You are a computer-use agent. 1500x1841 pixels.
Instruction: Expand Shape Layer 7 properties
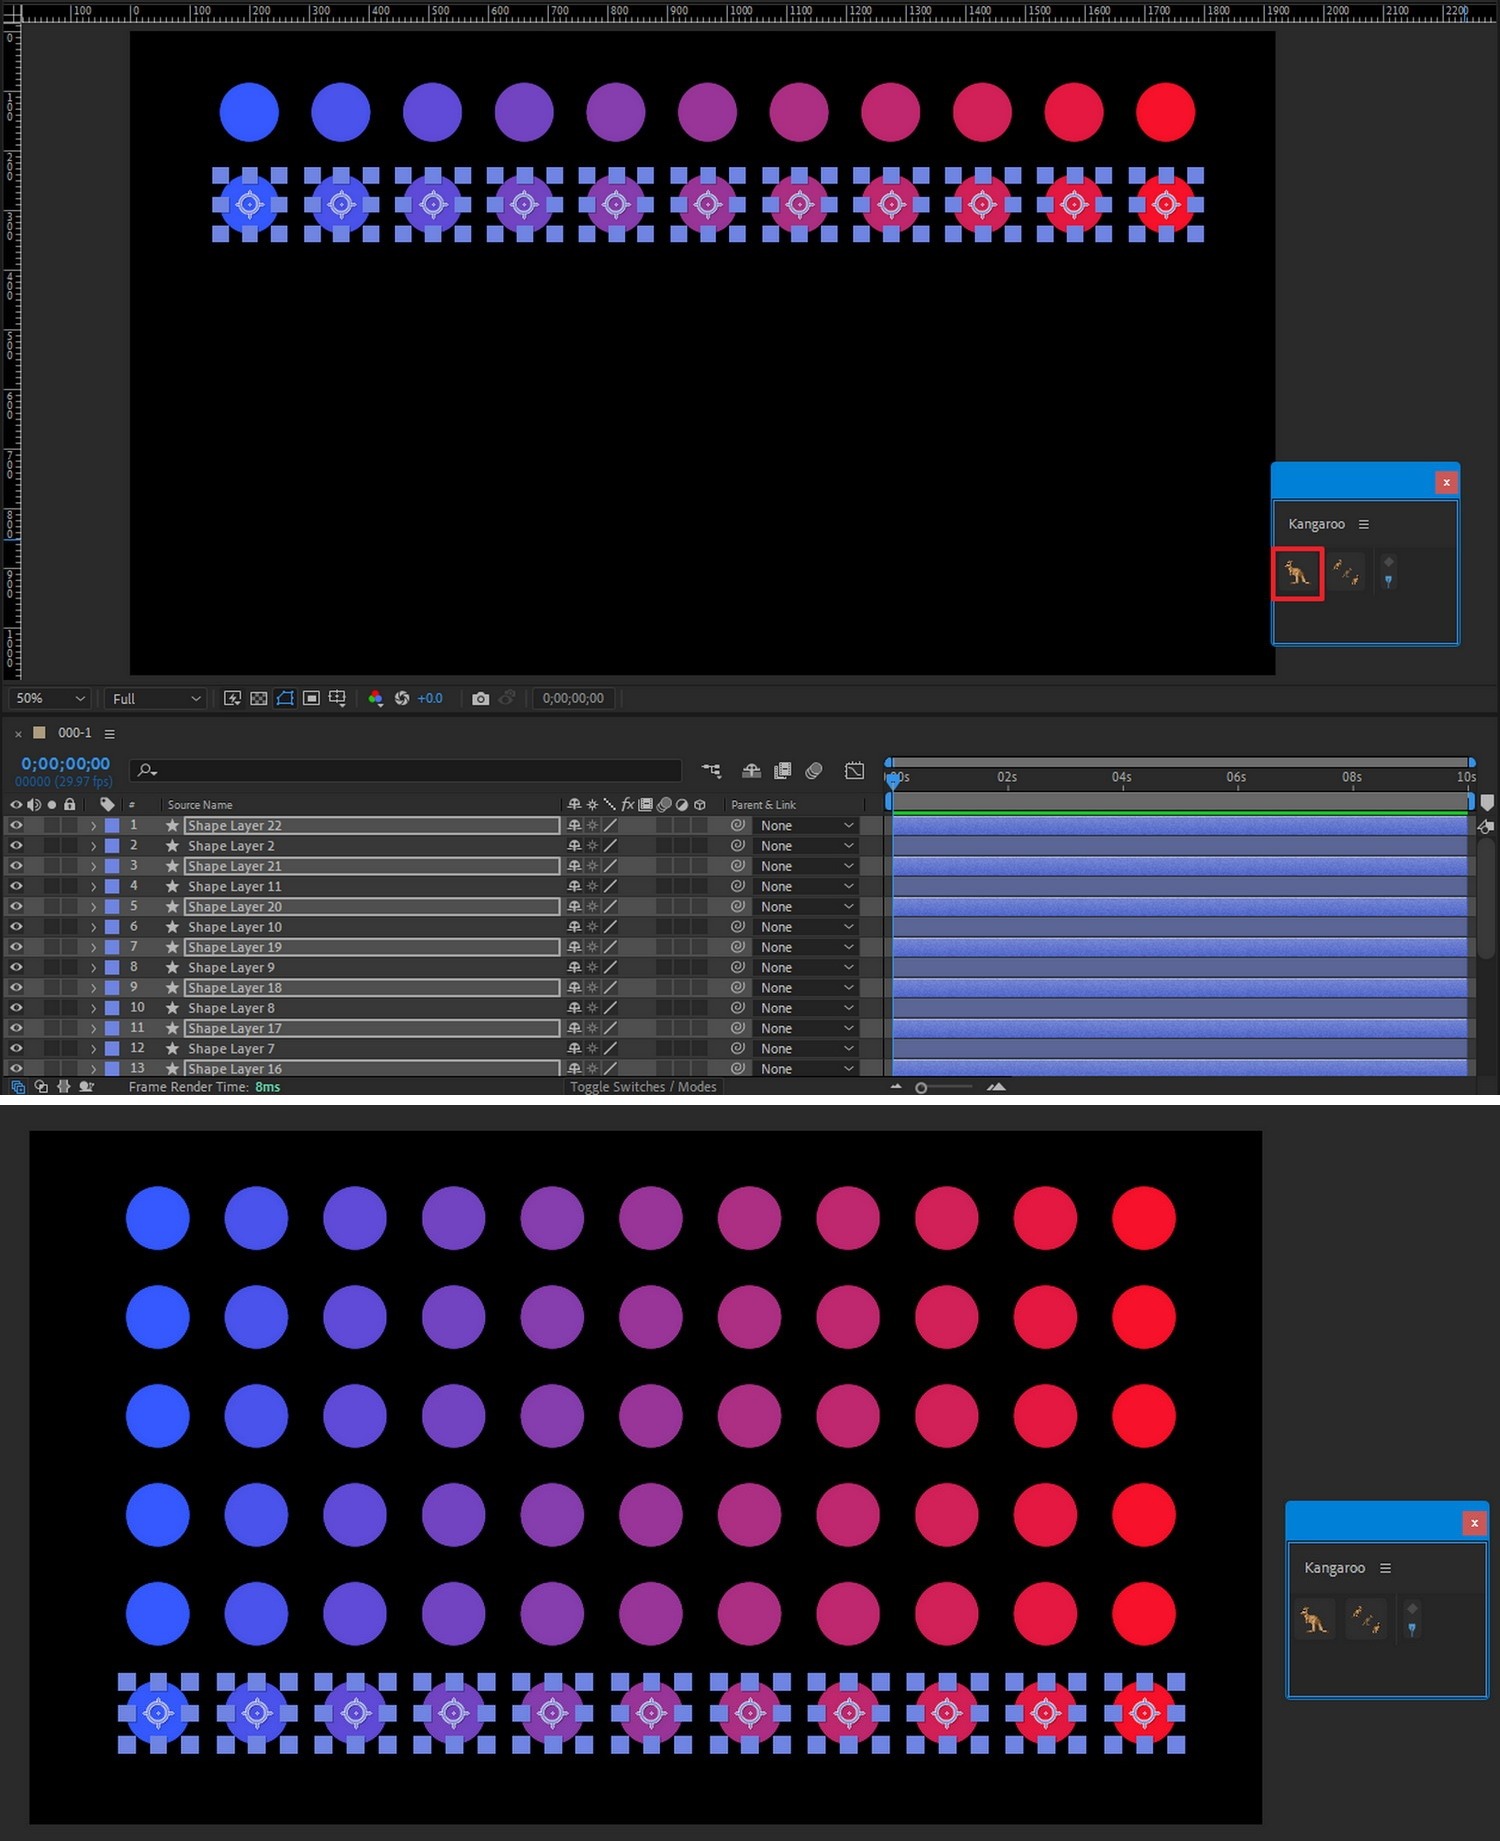tap(93, 1048)
